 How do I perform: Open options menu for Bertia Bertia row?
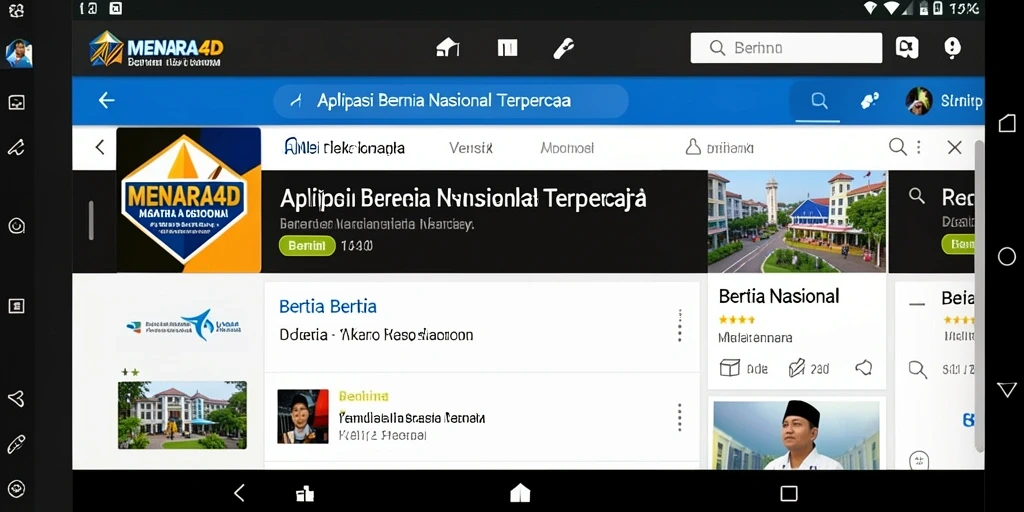[680, 325]
